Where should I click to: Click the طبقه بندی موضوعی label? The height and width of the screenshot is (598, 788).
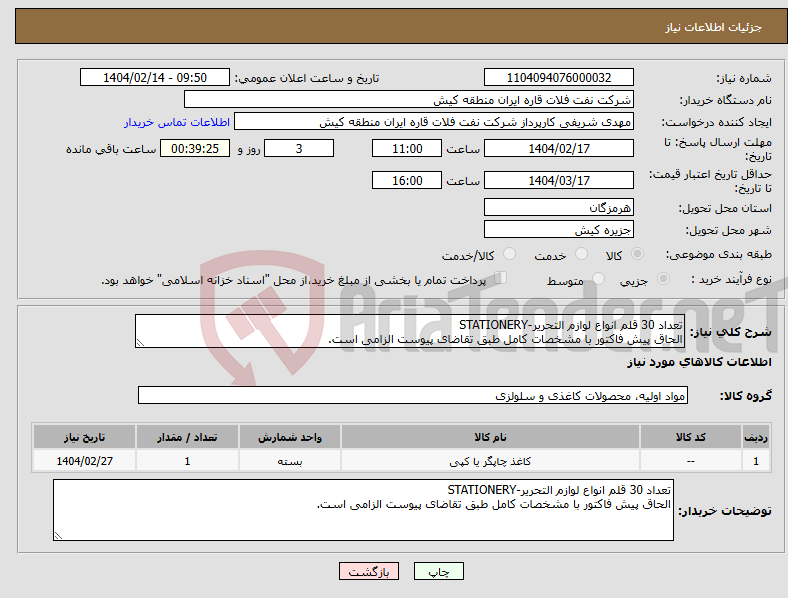(x=719, y=254)
